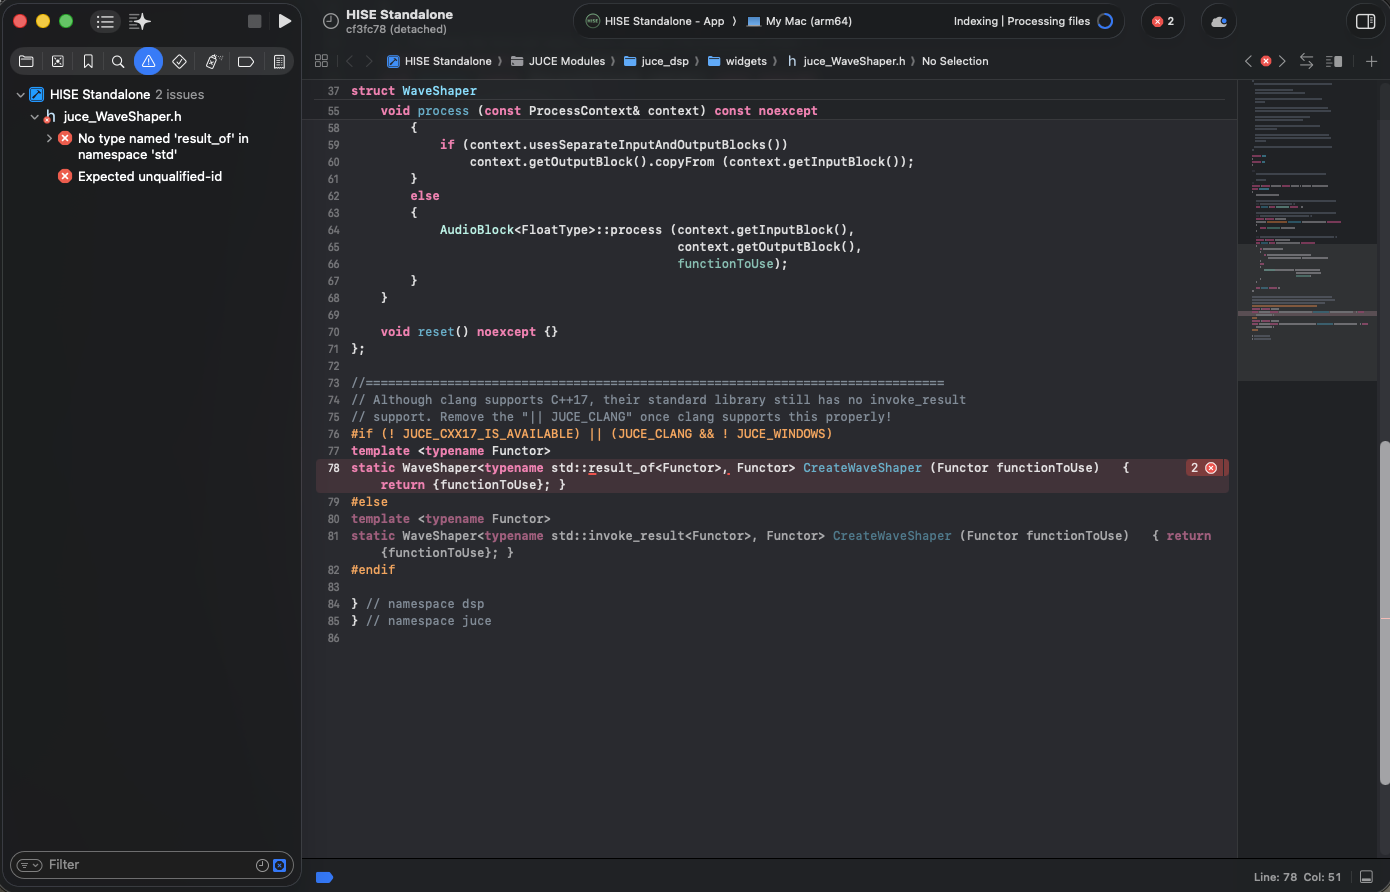Open the Bookmark navigator

coord(88,61)
